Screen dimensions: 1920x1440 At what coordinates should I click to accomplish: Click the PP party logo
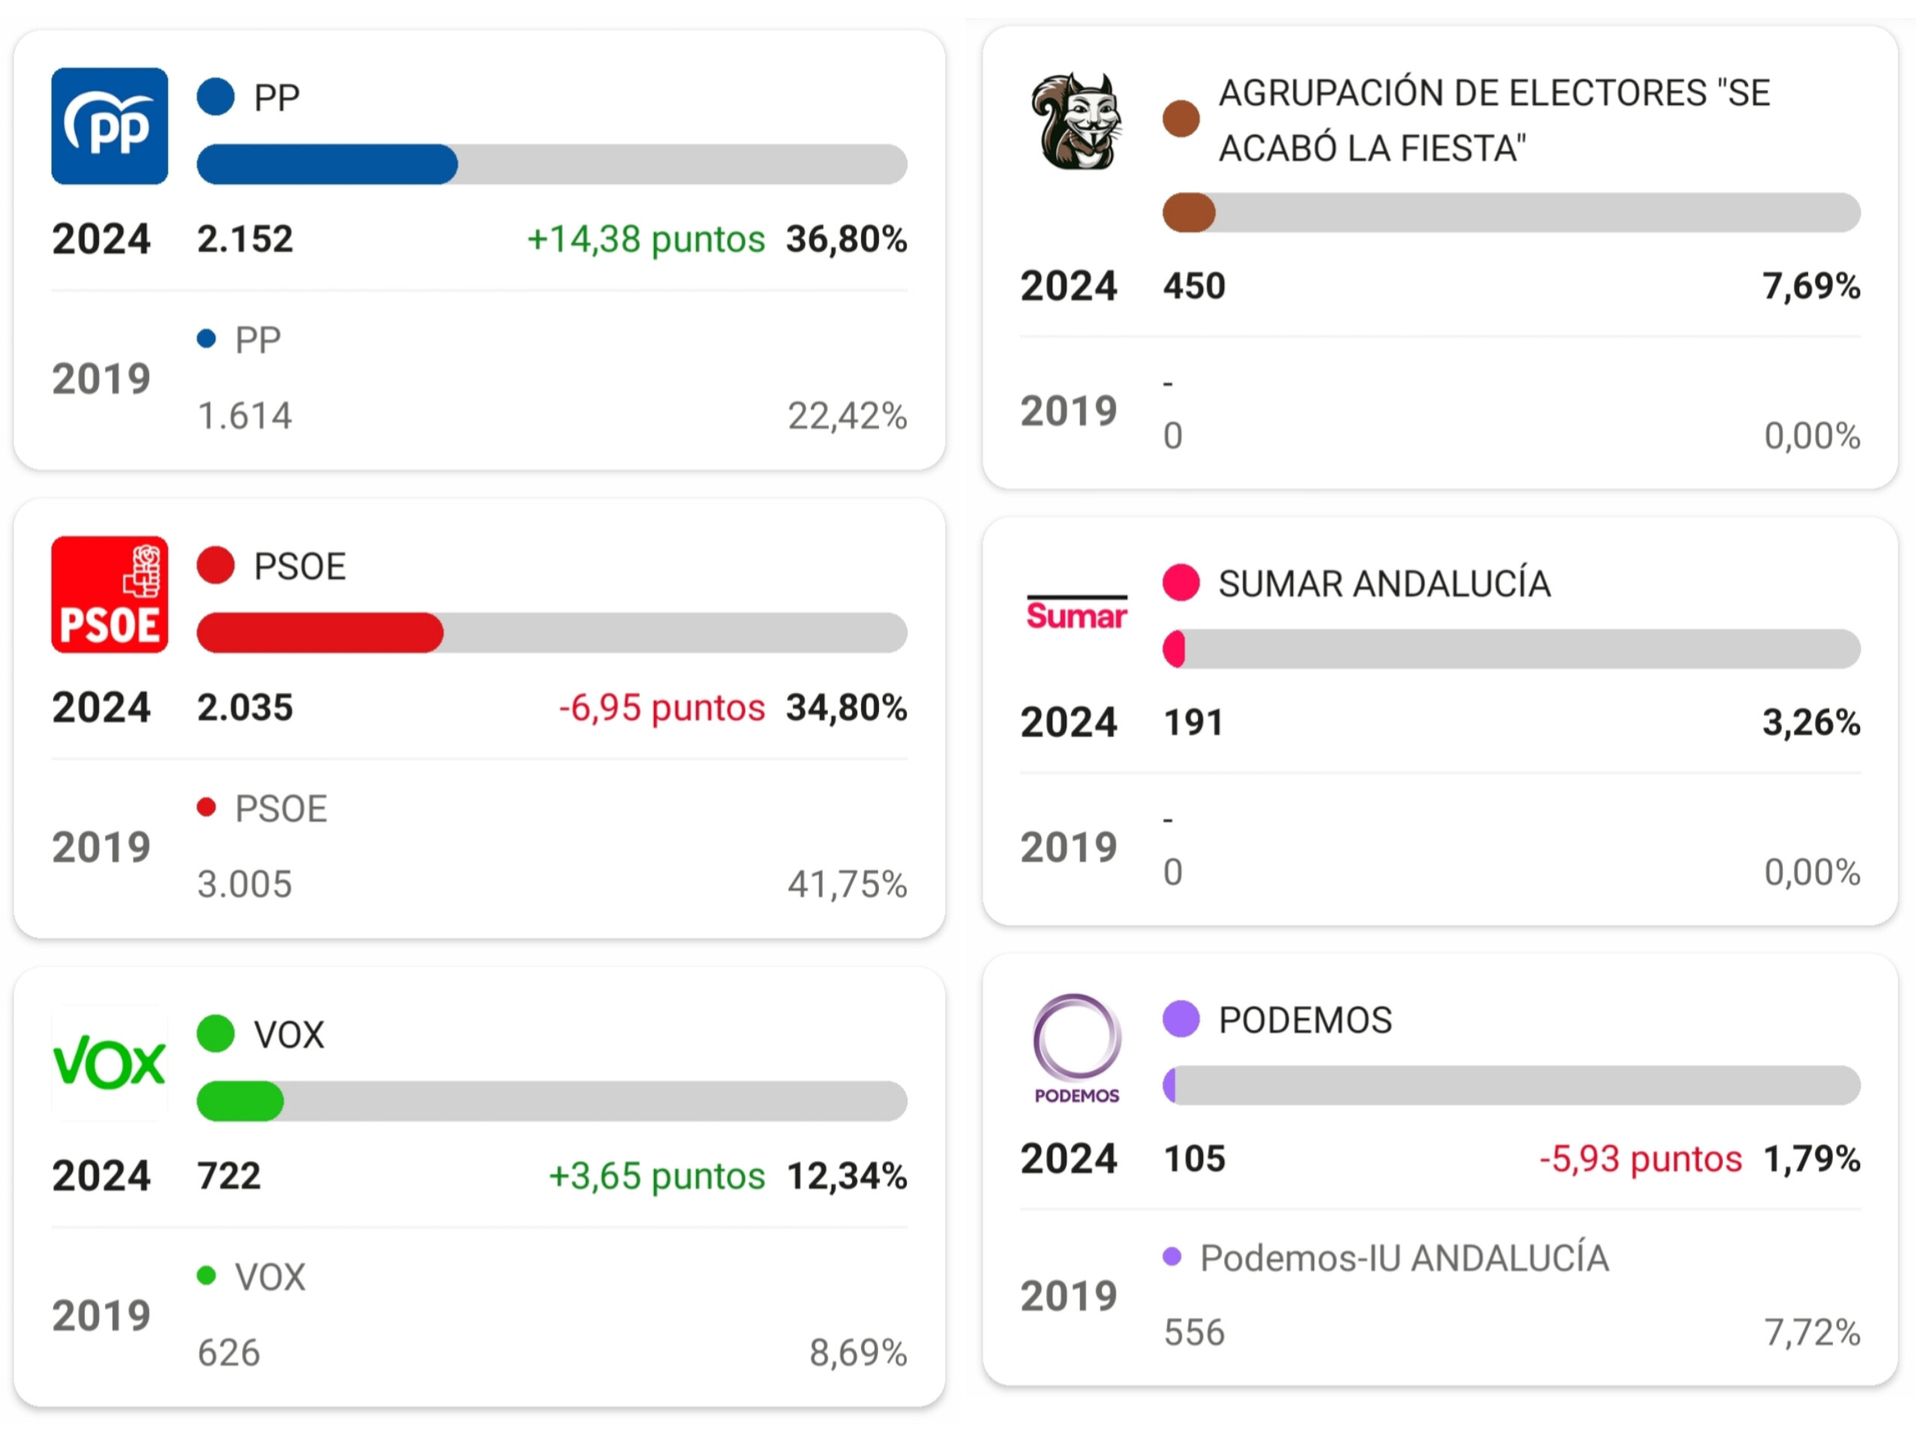pos(110,126)
